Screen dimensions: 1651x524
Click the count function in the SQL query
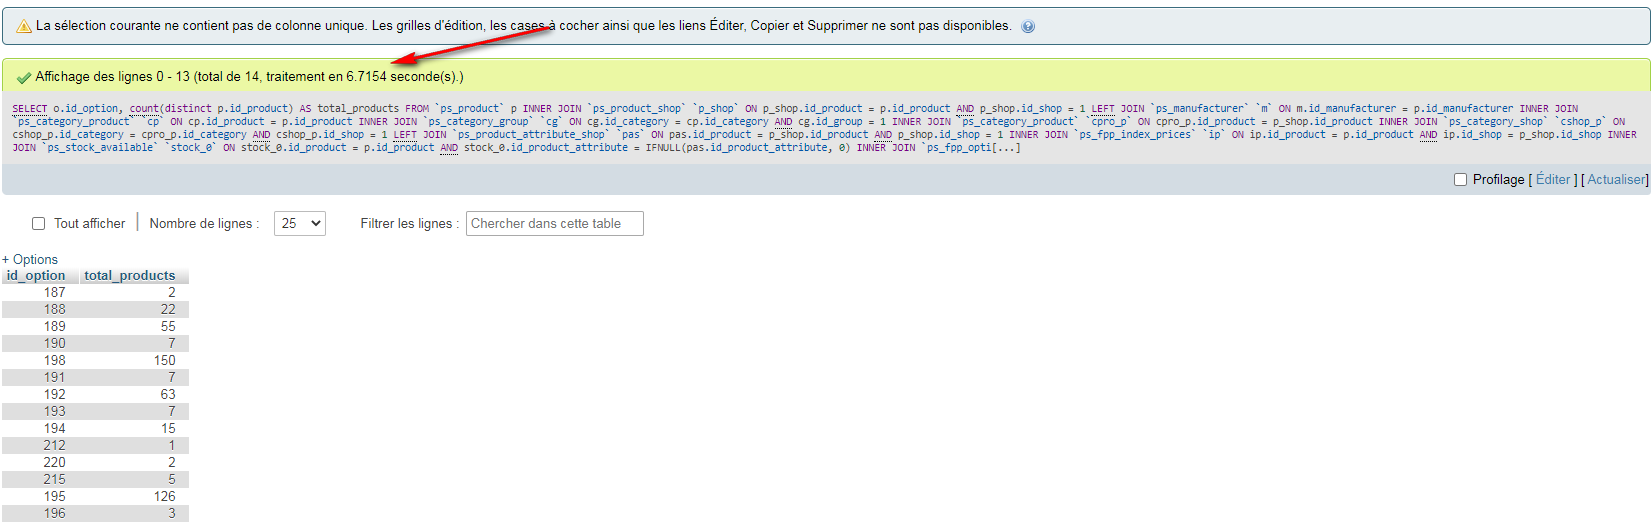point(143,109)
